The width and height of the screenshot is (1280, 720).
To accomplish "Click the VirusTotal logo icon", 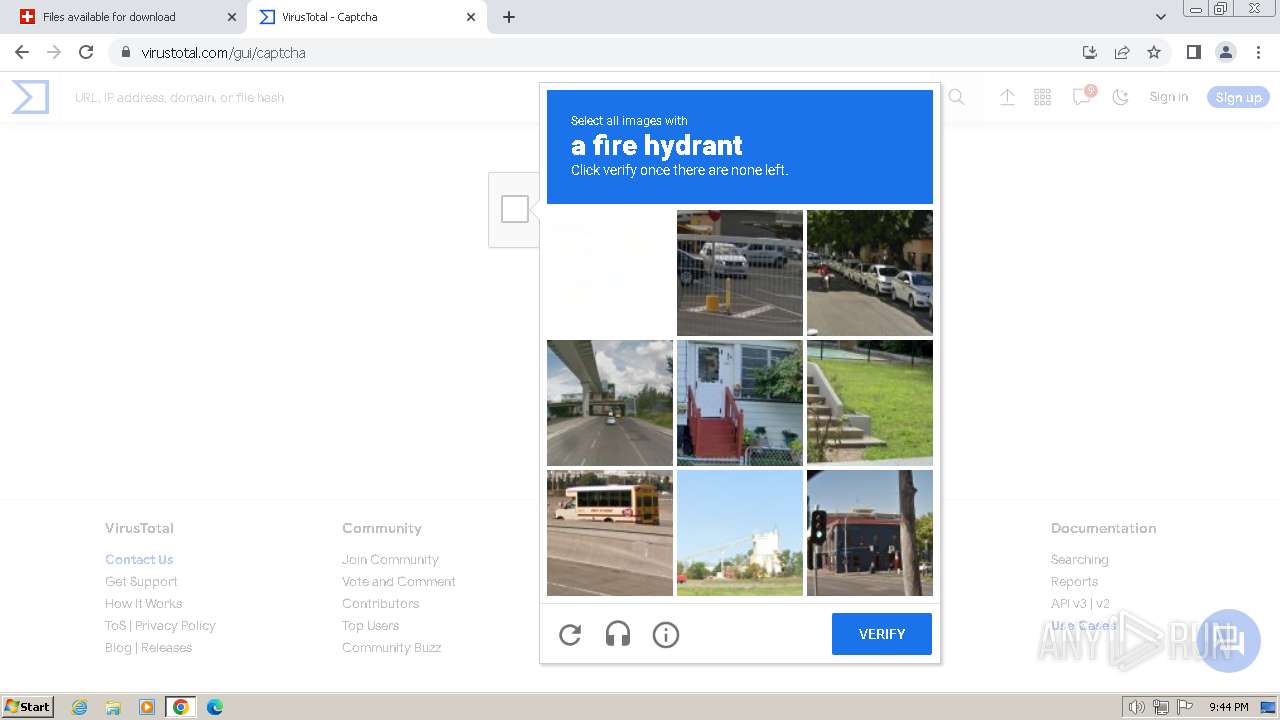I will (x=30, y=97).
